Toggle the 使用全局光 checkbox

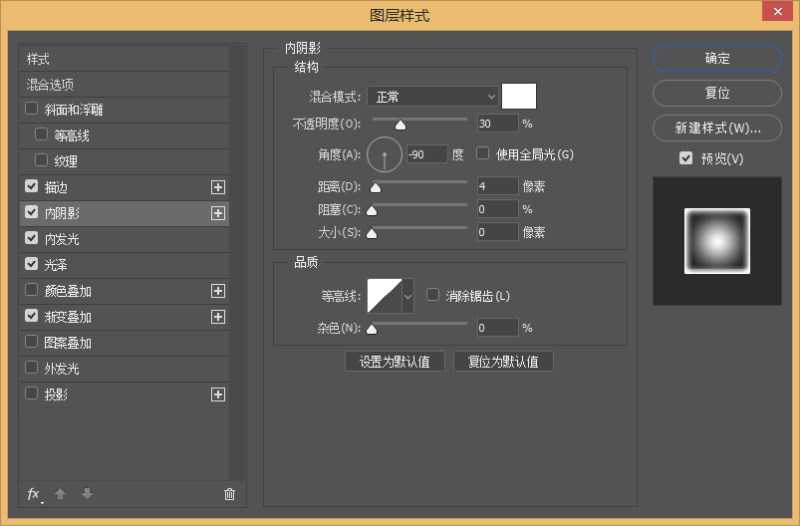[x=483, y=154]
